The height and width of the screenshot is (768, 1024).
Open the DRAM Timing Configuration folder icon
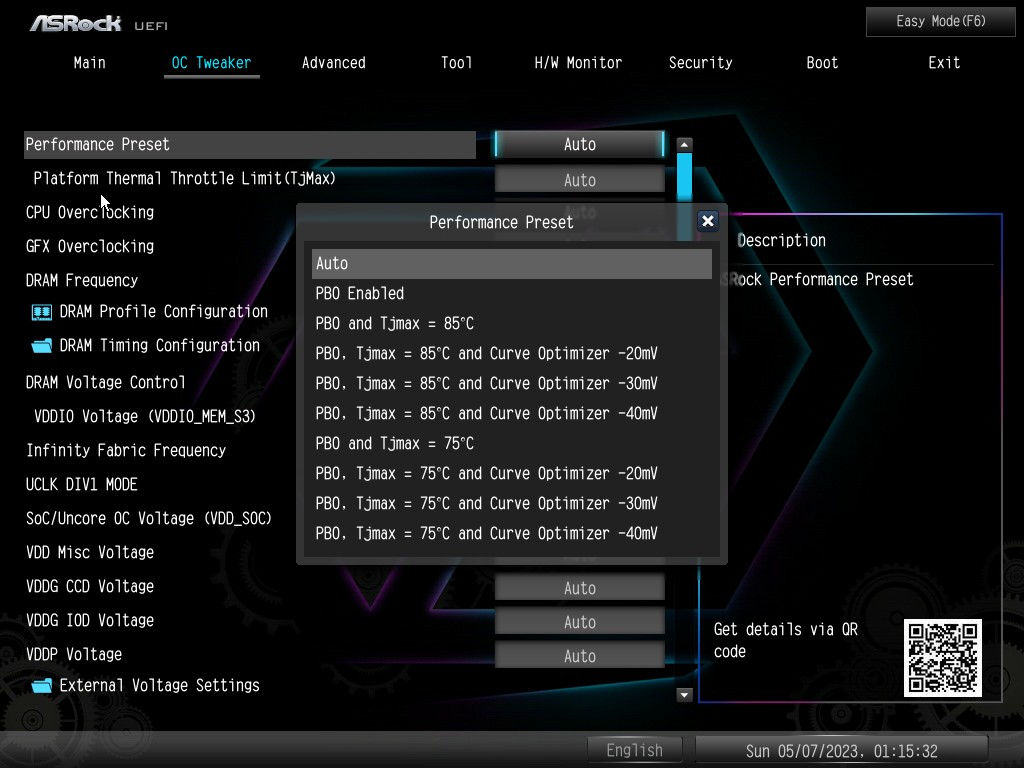pyautogui.click(x=41, y=346)
